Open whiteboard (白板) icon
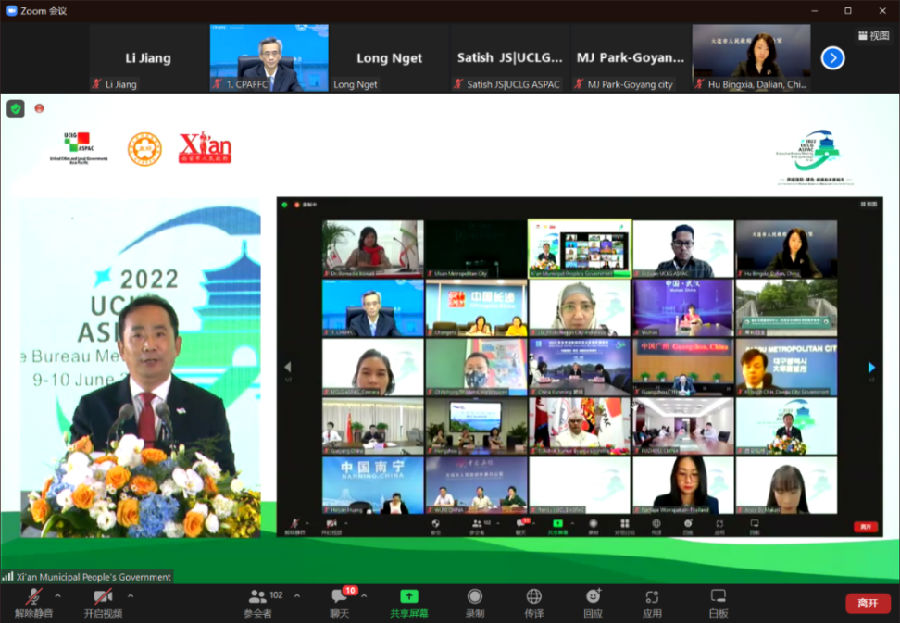 pyautogui.click(x=718, y=602)
